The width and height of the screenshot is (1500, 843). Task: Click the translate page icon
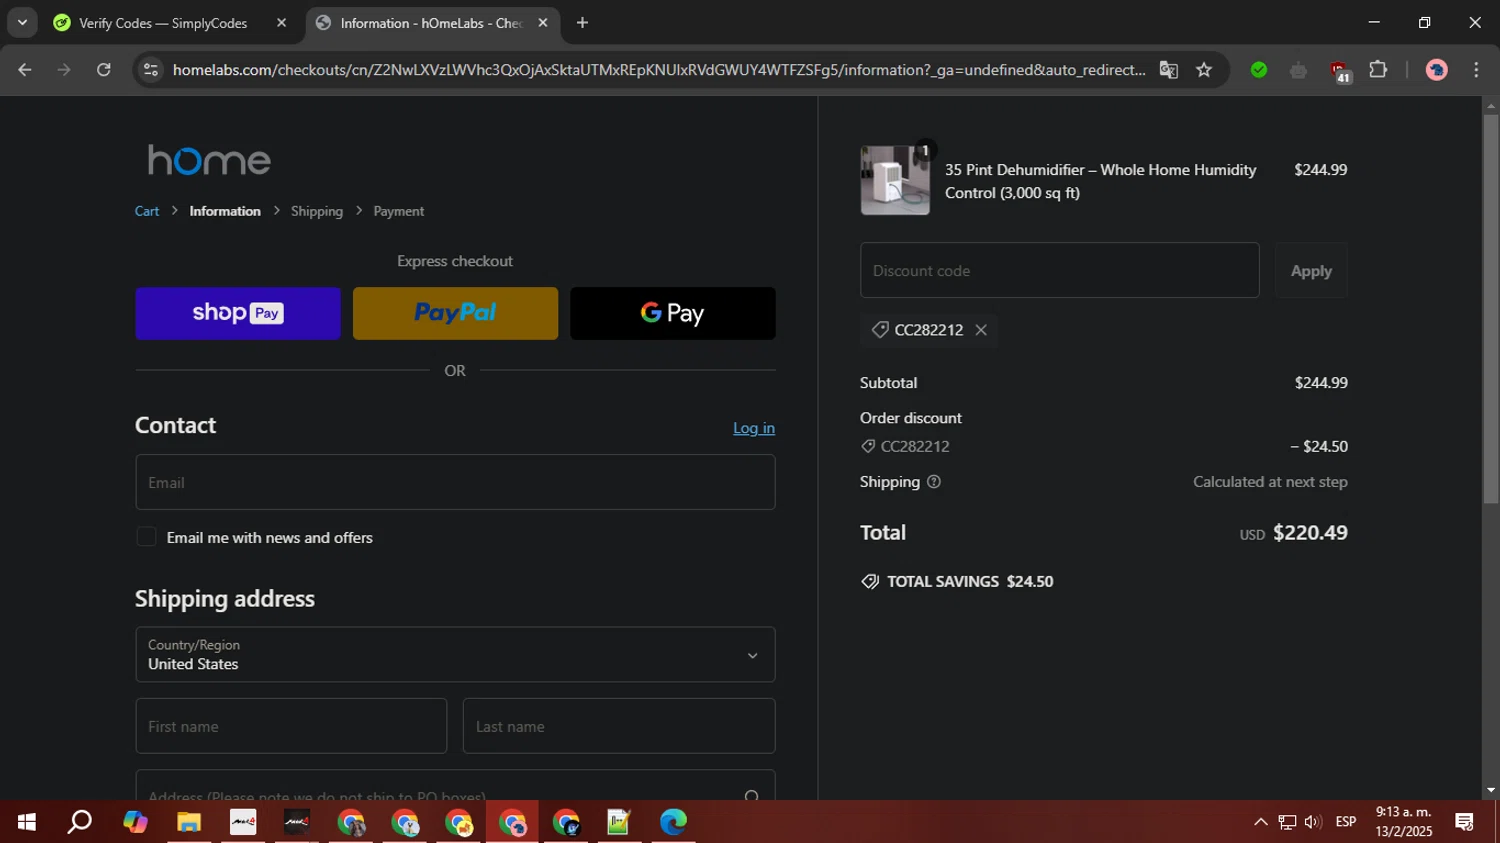[1168, 70]
